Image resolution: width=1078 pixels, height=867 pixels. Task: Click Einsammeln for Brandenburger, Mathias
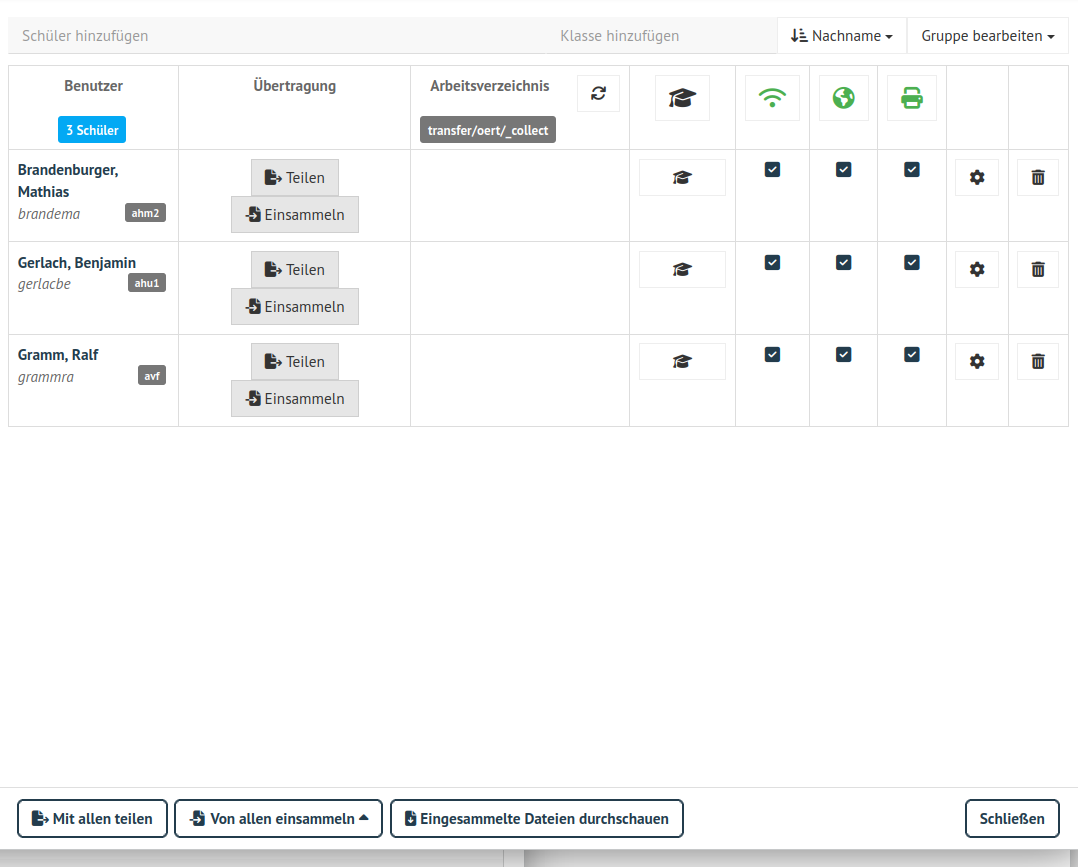click(x=295, y=215)
